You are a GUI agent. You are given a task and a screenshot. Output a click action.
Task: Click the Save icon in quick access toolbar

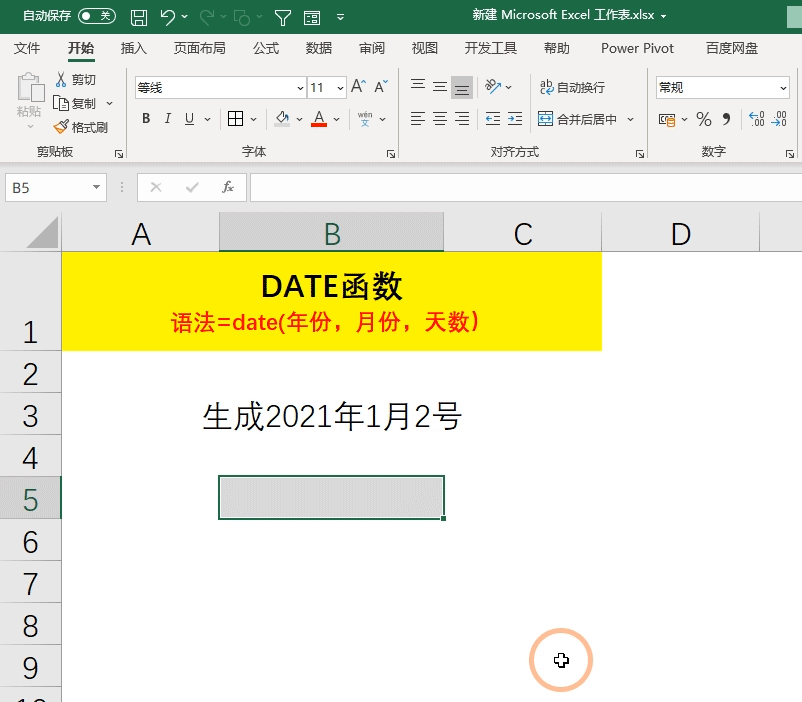140,16
